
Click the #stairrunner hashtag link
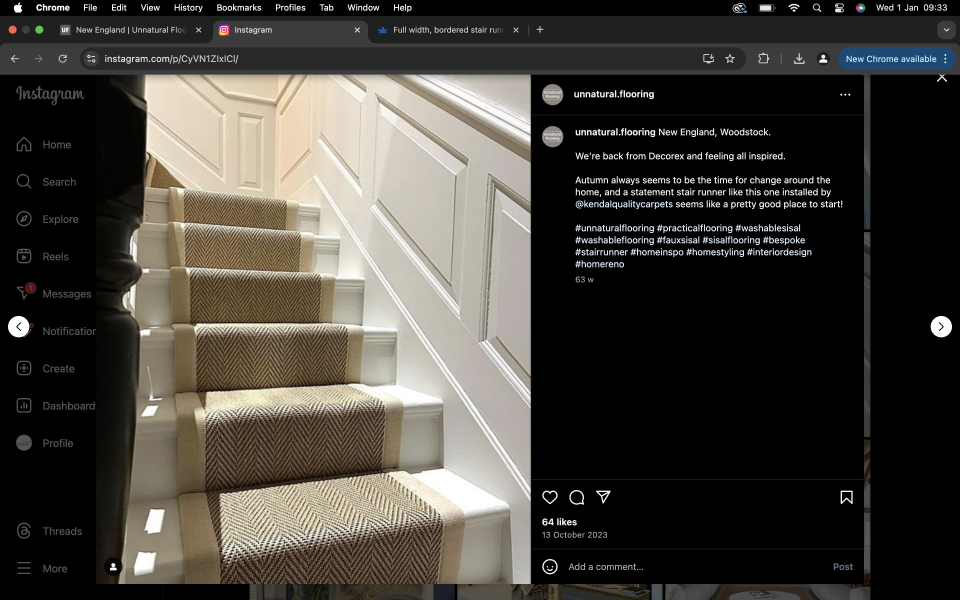pyautogui.click(x=600, y=252)
